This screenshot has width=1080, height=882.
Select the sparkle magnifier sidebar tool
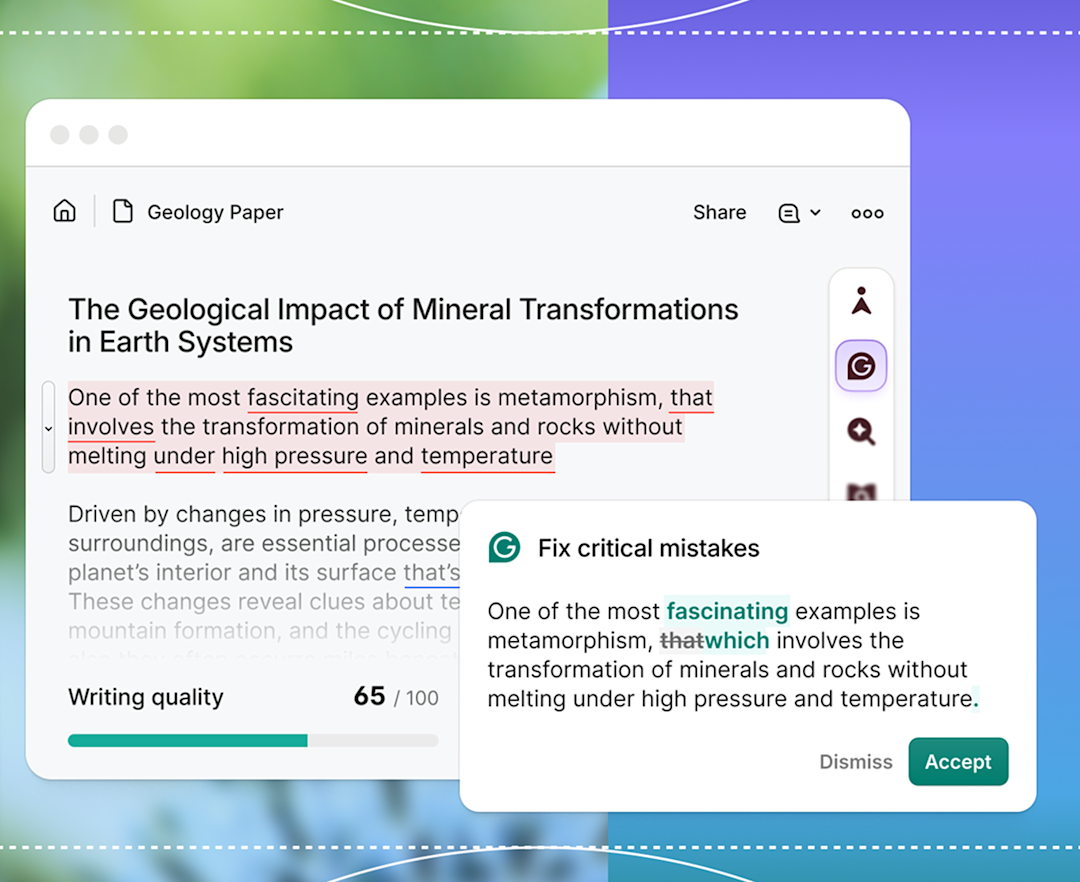click(x=861, y=431)
